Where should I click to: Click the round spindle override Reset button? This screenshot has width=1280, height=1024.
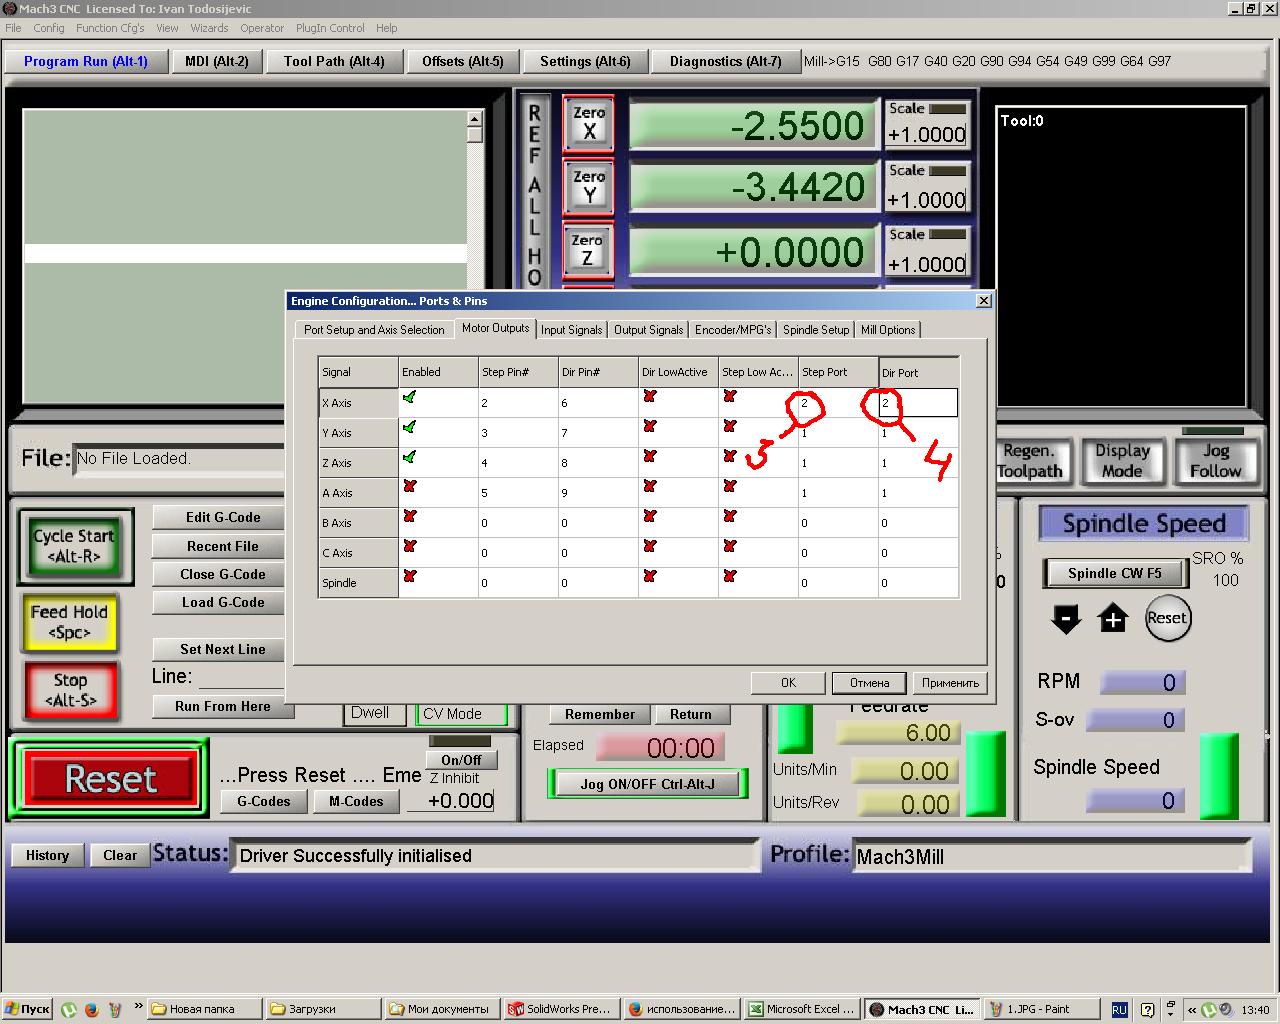[1167, 618]
